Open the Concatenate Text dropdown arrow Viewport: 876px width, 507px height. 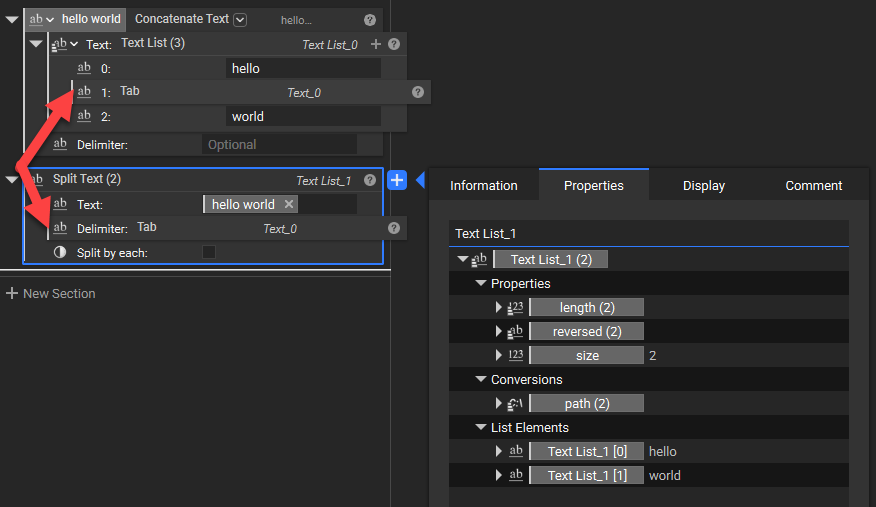coord(240,20)
